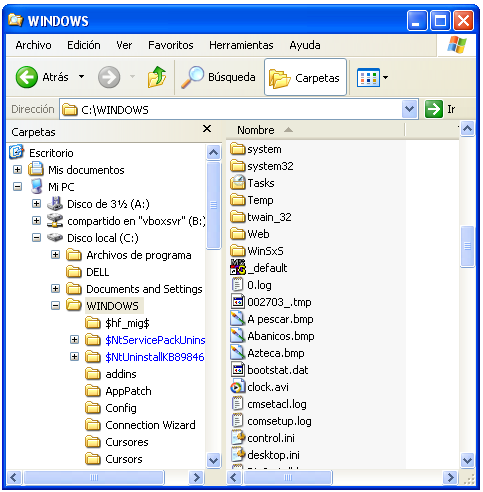Open the Dirección address dropdown
483x492 pixels.
tap(410, 109)
